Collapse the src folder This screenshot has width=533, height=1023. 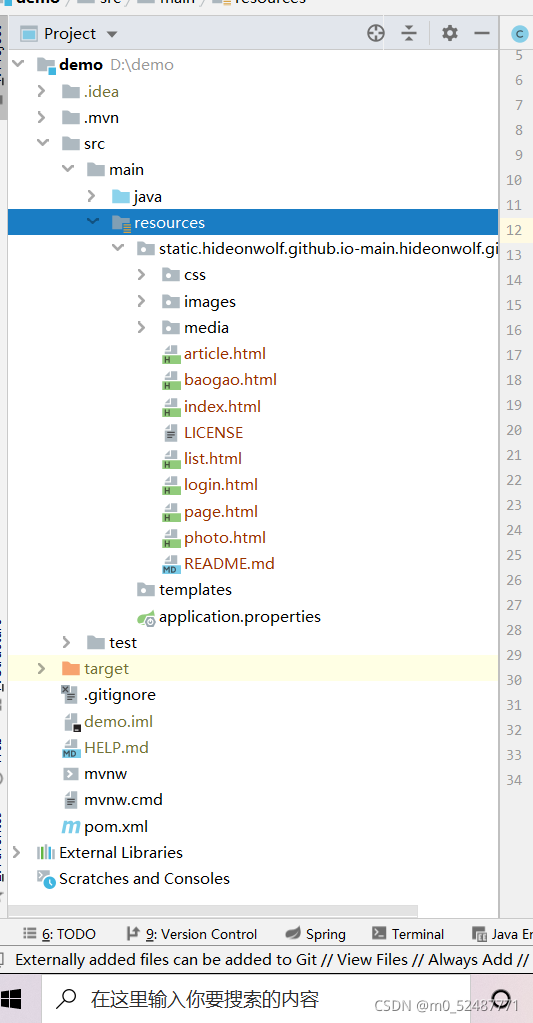point(43,143)
